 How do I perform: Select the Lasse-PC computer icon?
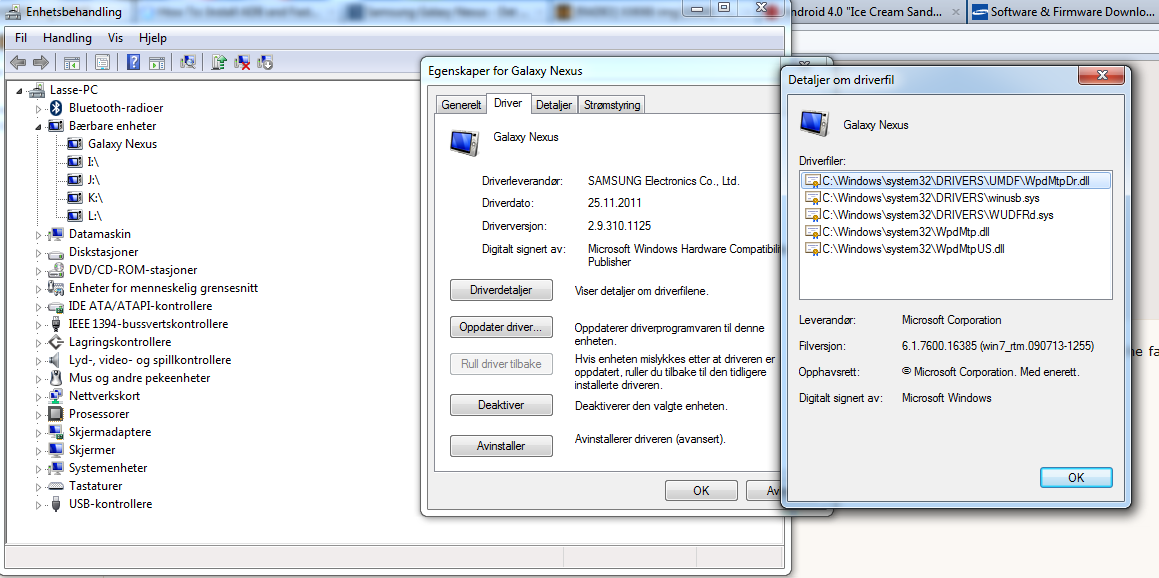[36, 90]
